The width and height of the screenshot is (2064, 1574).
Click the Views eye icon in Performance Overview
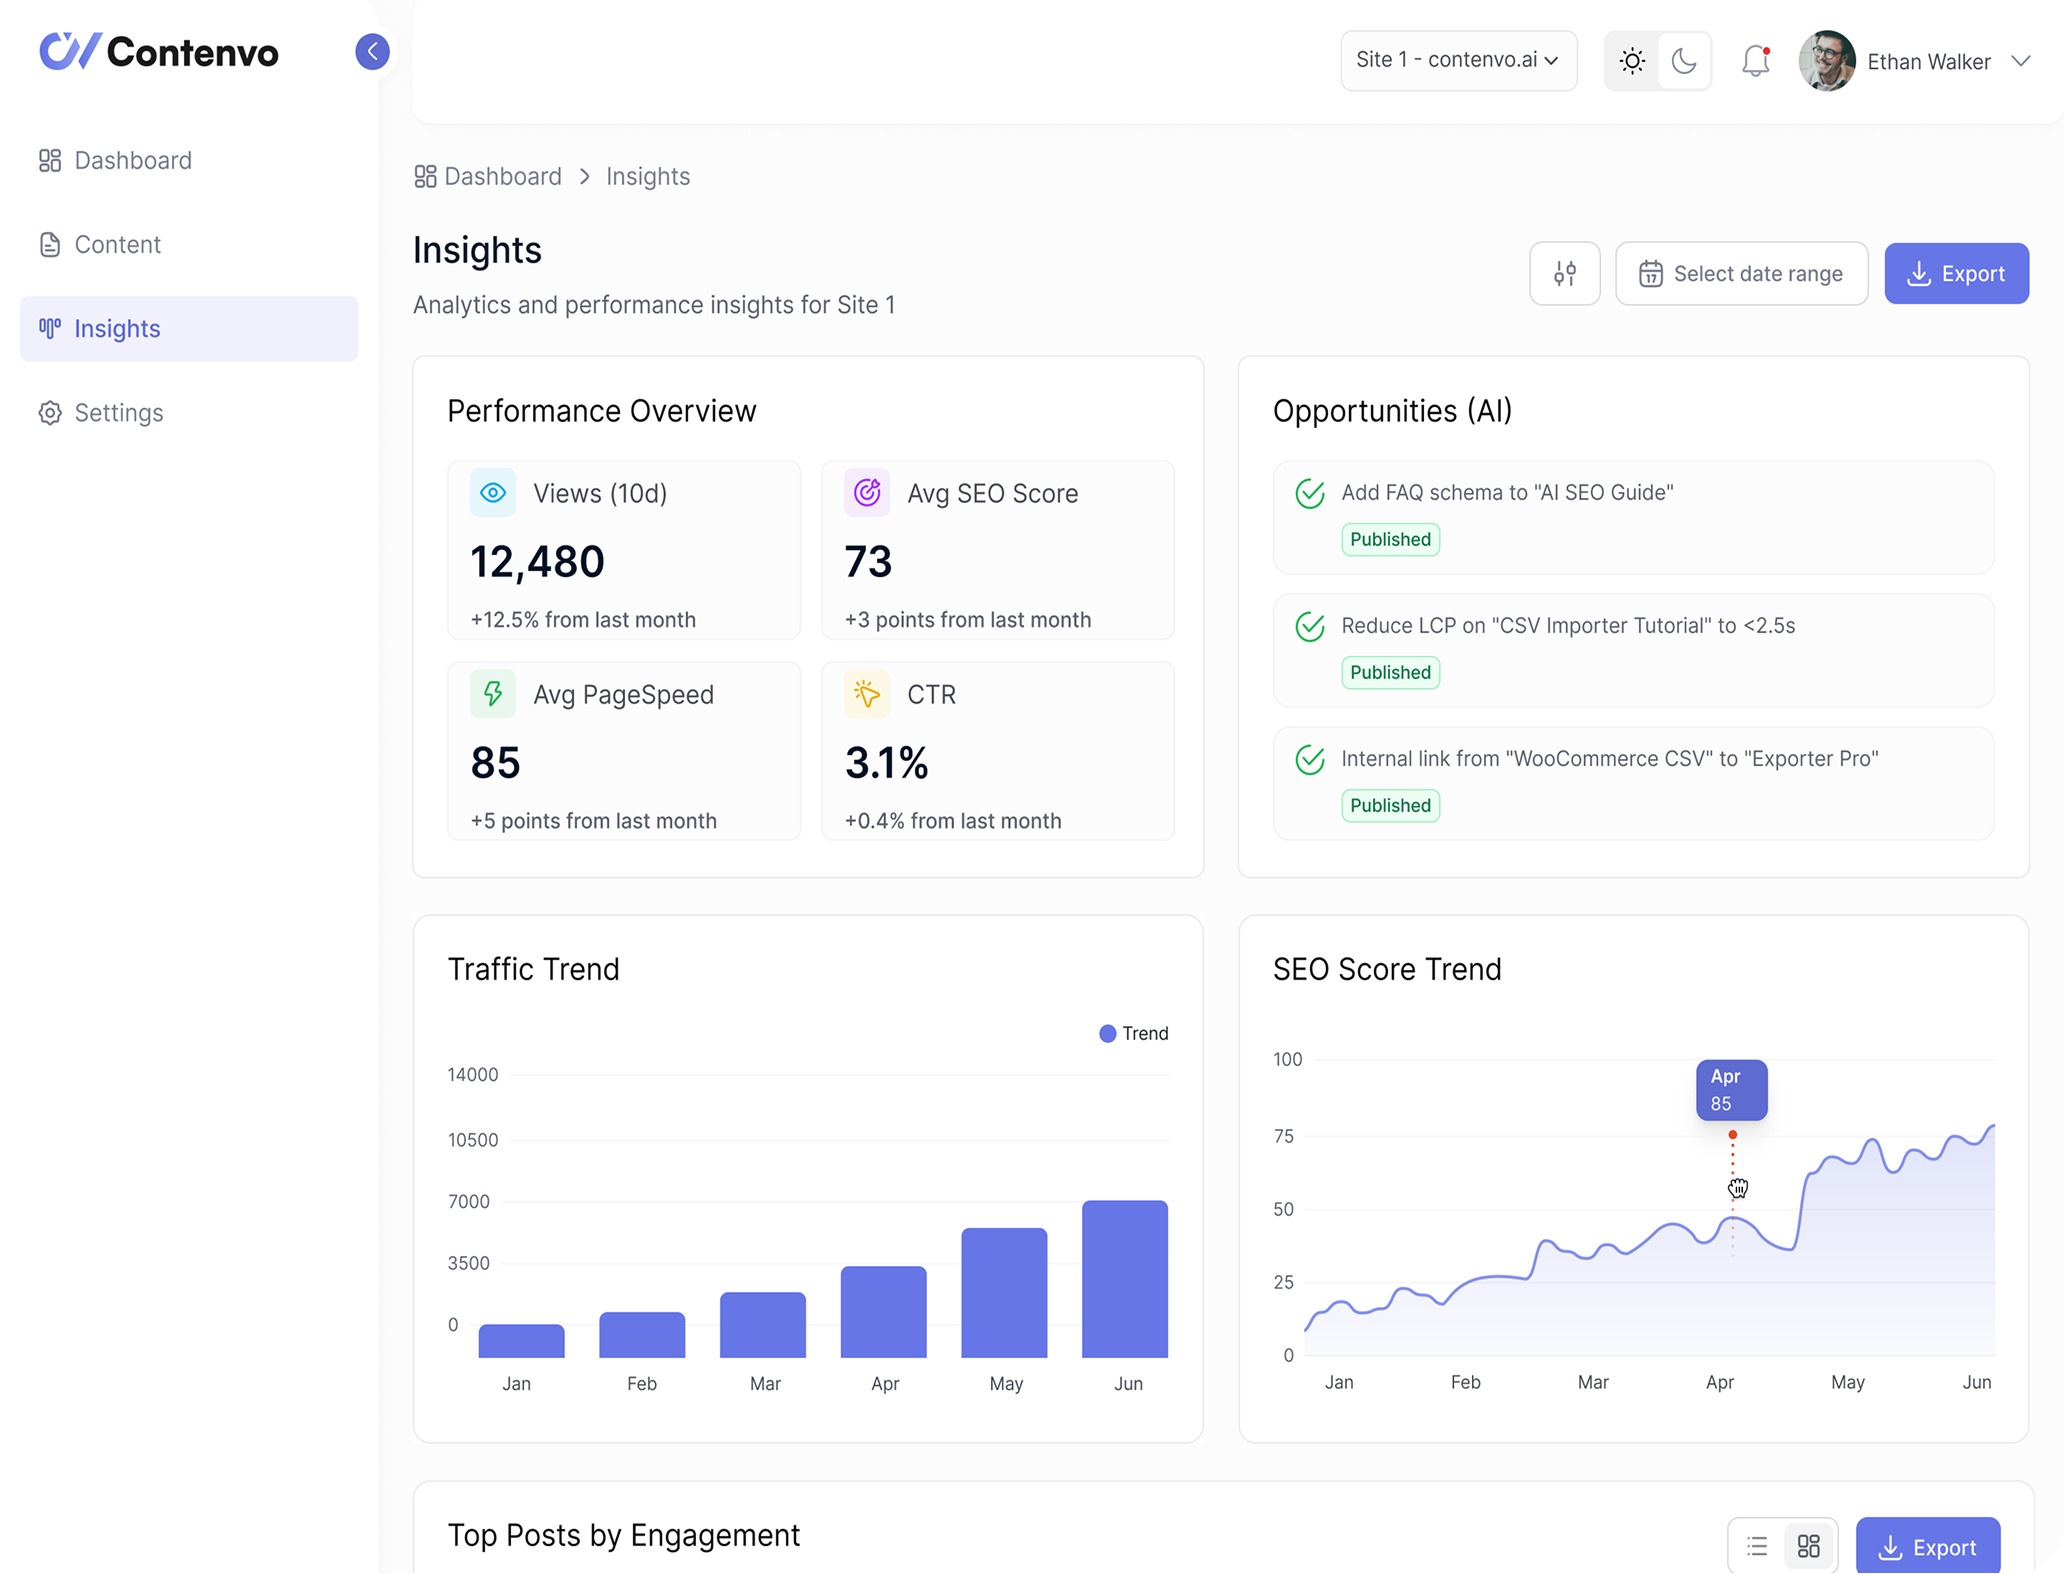coord(492,492)
